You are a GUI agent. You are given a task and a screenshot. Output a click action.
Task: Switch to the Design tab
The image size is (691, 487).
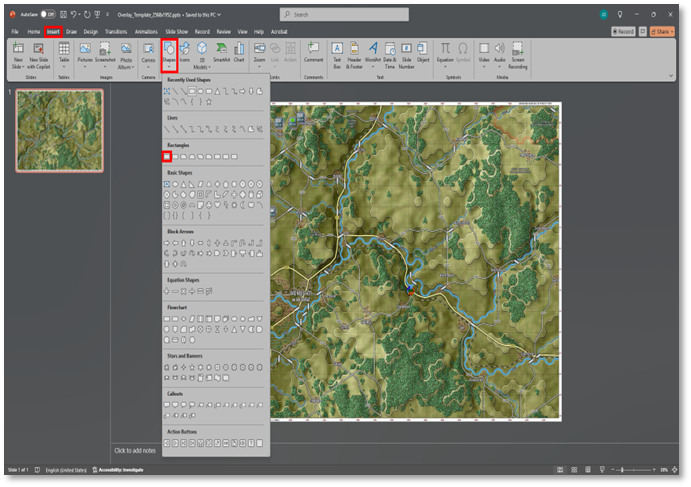click(x=91, y=31)
